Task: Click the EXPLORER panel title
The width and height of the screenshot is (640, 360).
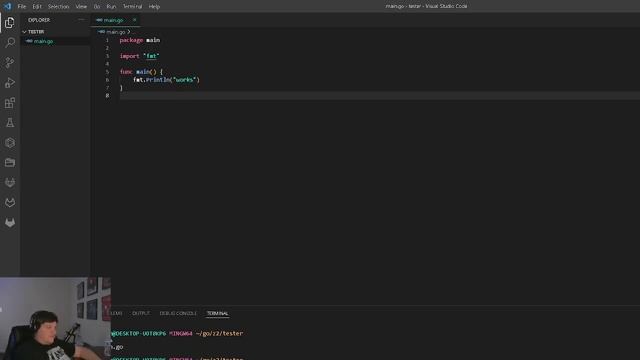Action: (39, 20)
